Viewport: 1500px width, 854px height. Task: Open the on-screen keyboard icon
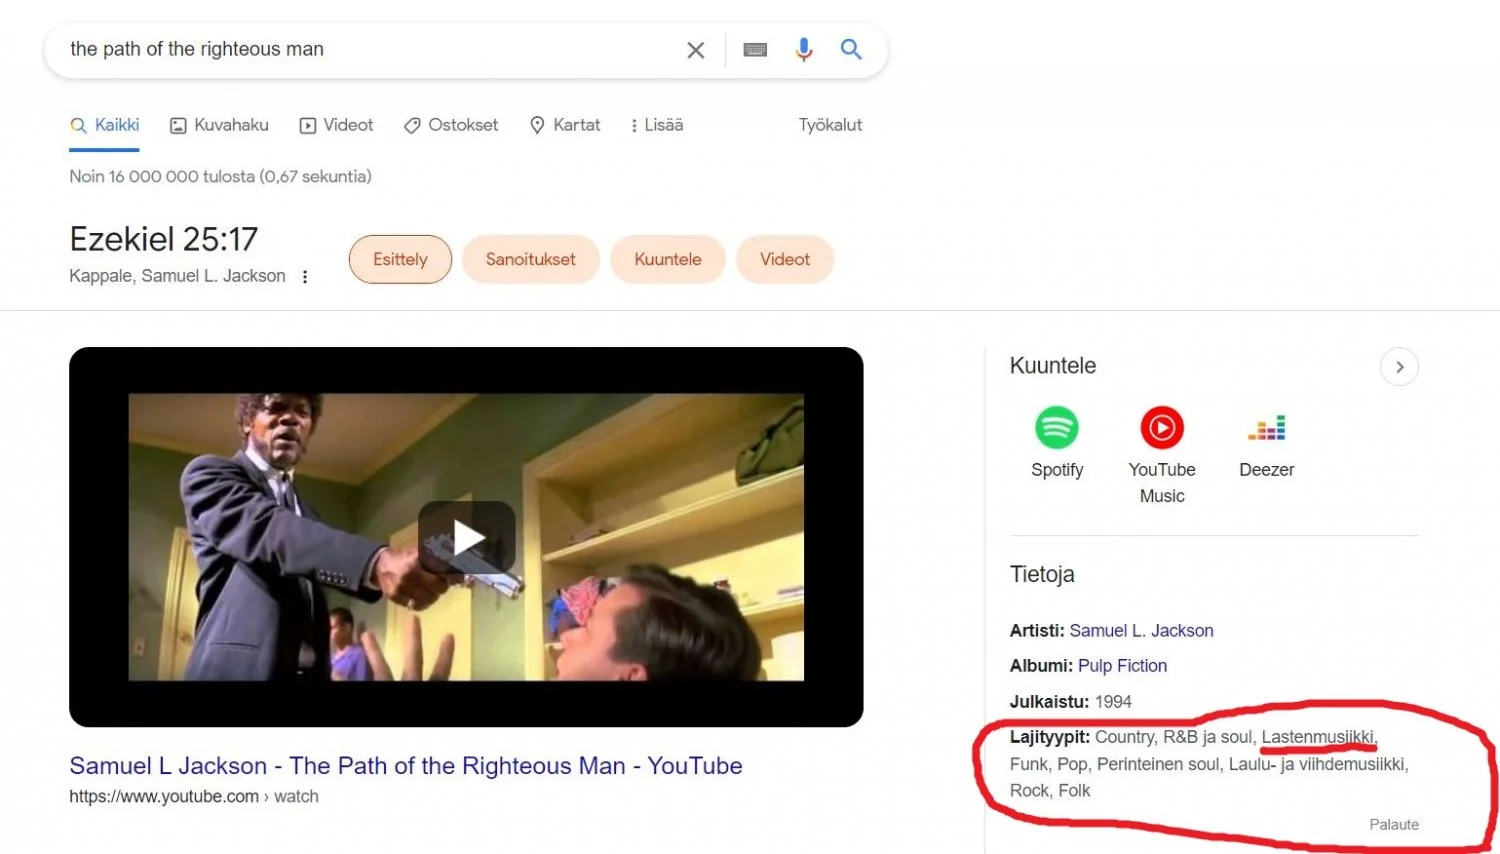pos(755,50)
